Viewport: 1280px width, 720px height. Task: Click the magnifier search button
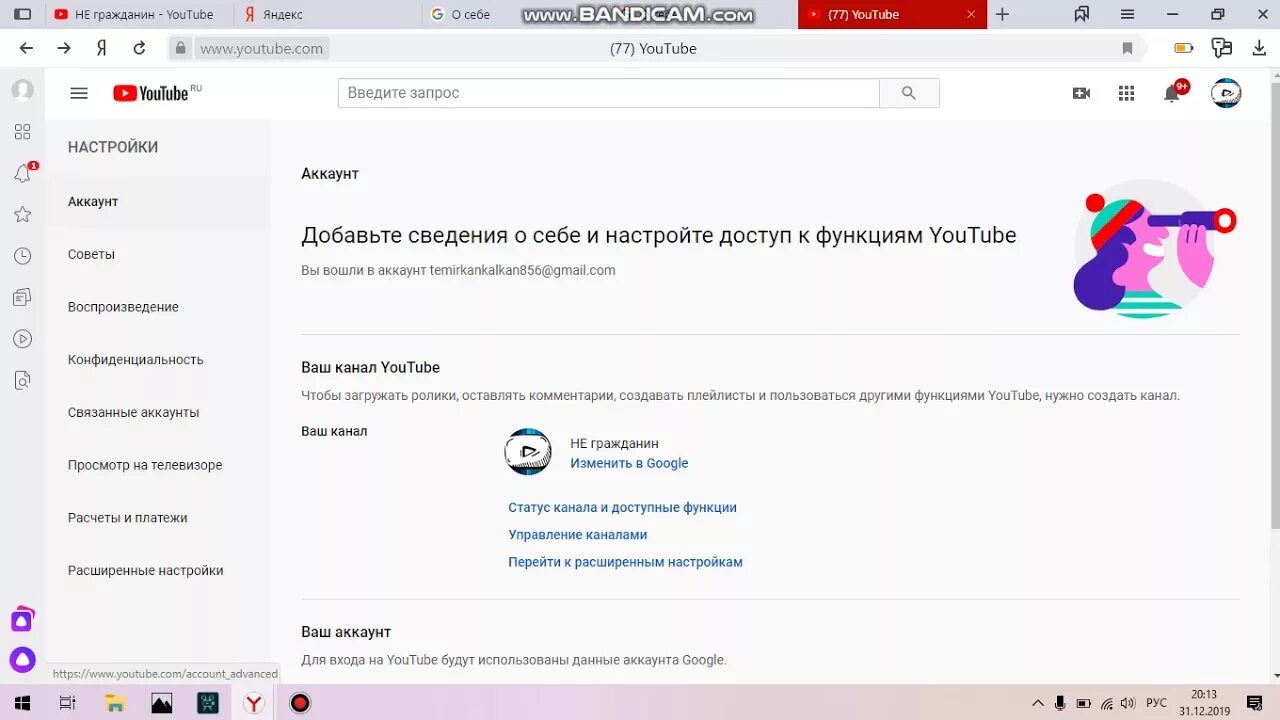pos(909,93)
